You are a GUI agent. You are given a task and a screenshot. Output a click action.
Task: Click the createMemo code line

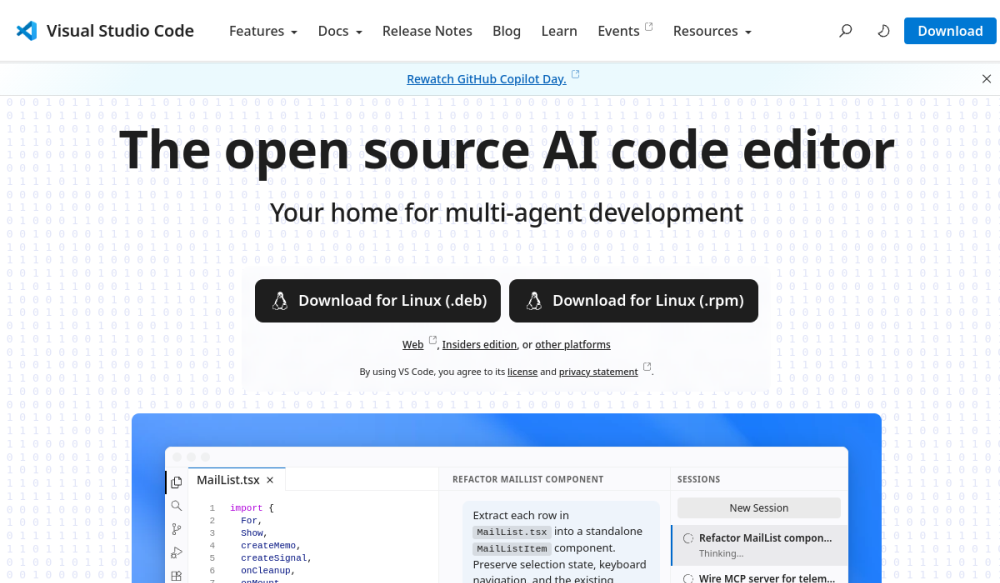click(270, 545)
